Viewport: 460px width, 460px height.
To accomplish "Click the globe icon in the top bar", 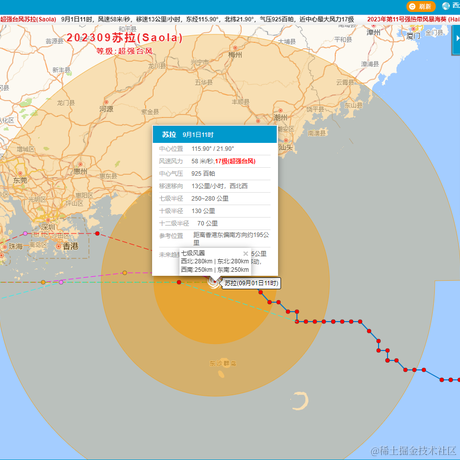I will [x=446, y=6].
